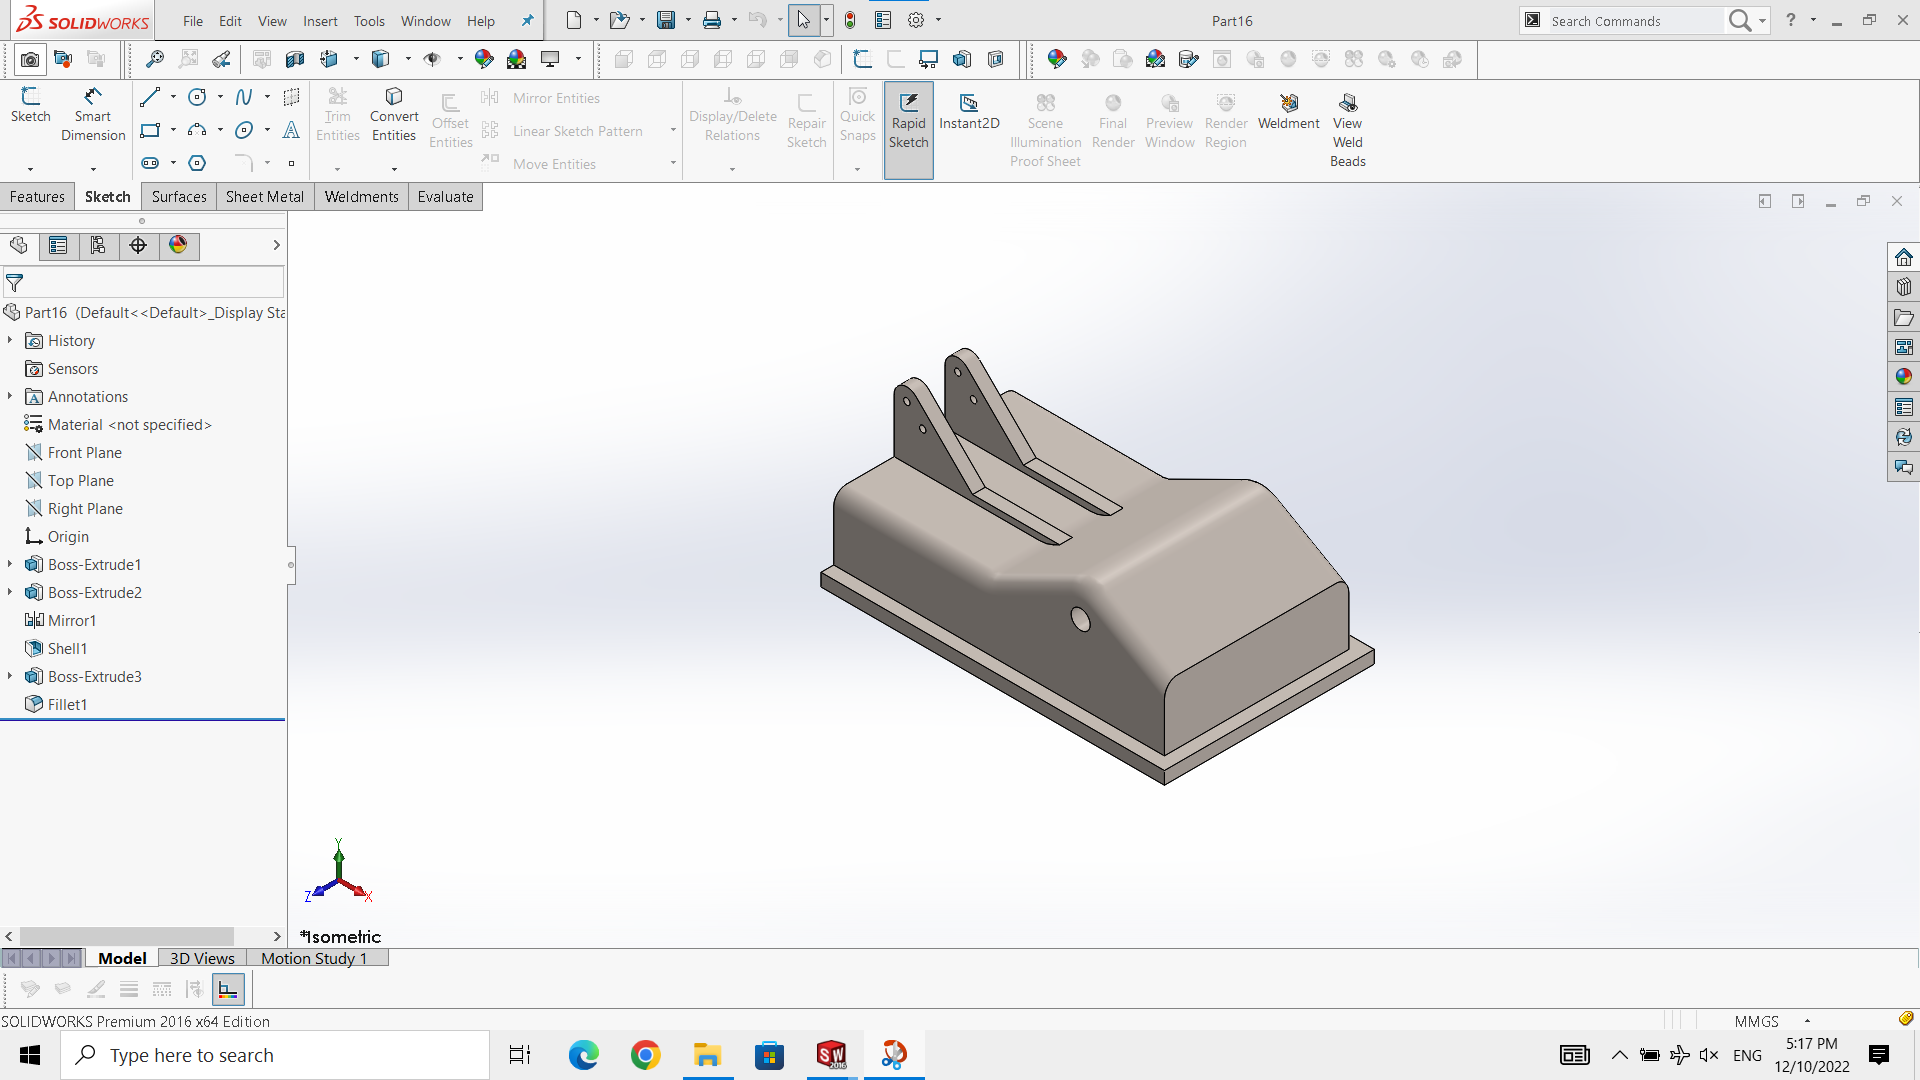The image size is (1920, 1080).
Task: Select the Line sketch tool
Action: pos(150,97)
